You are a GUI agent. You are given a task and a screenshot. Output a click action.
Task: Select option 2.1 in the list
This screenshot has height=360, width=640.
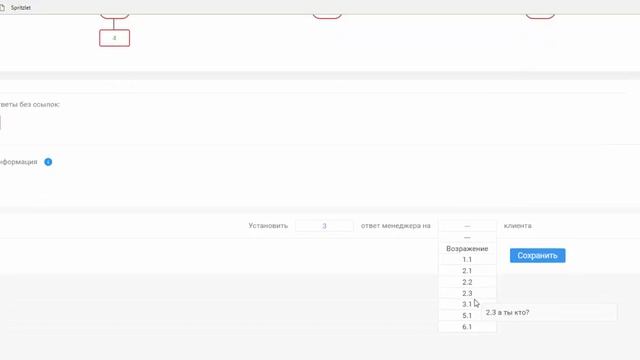point(467,271)
